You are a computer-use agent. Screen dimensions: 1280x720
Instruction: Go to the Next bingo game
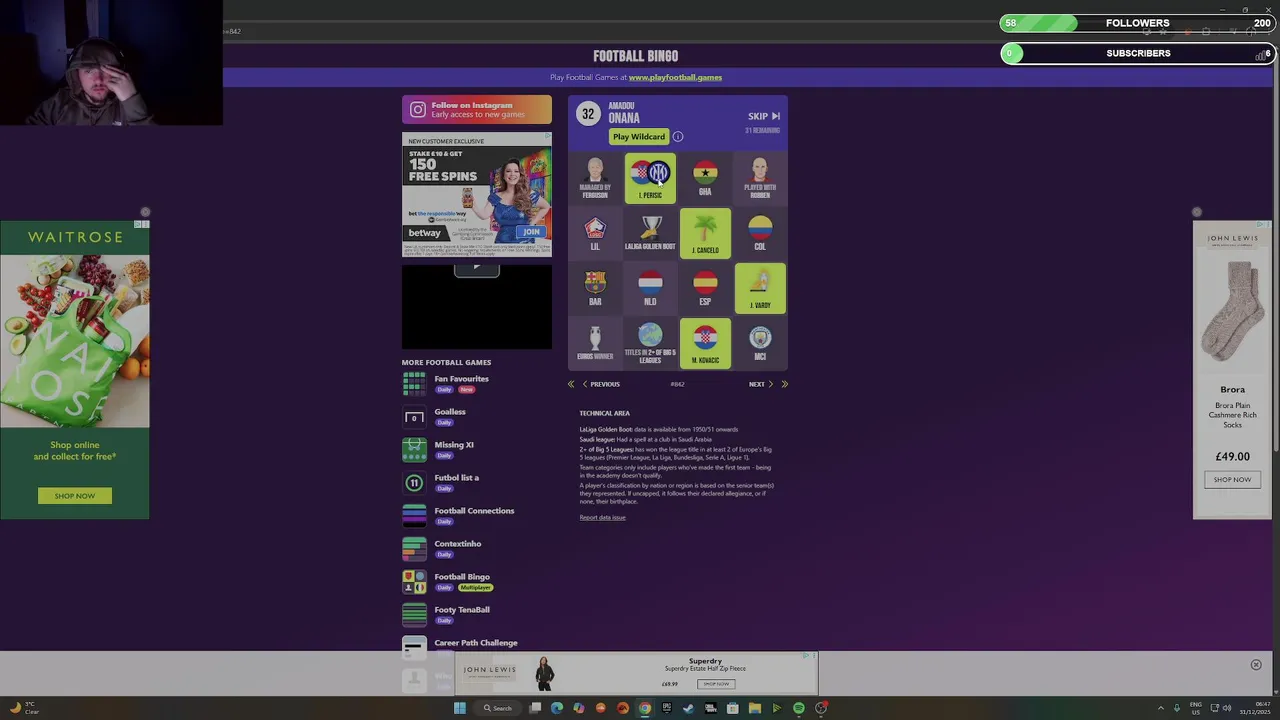(761, 384)
